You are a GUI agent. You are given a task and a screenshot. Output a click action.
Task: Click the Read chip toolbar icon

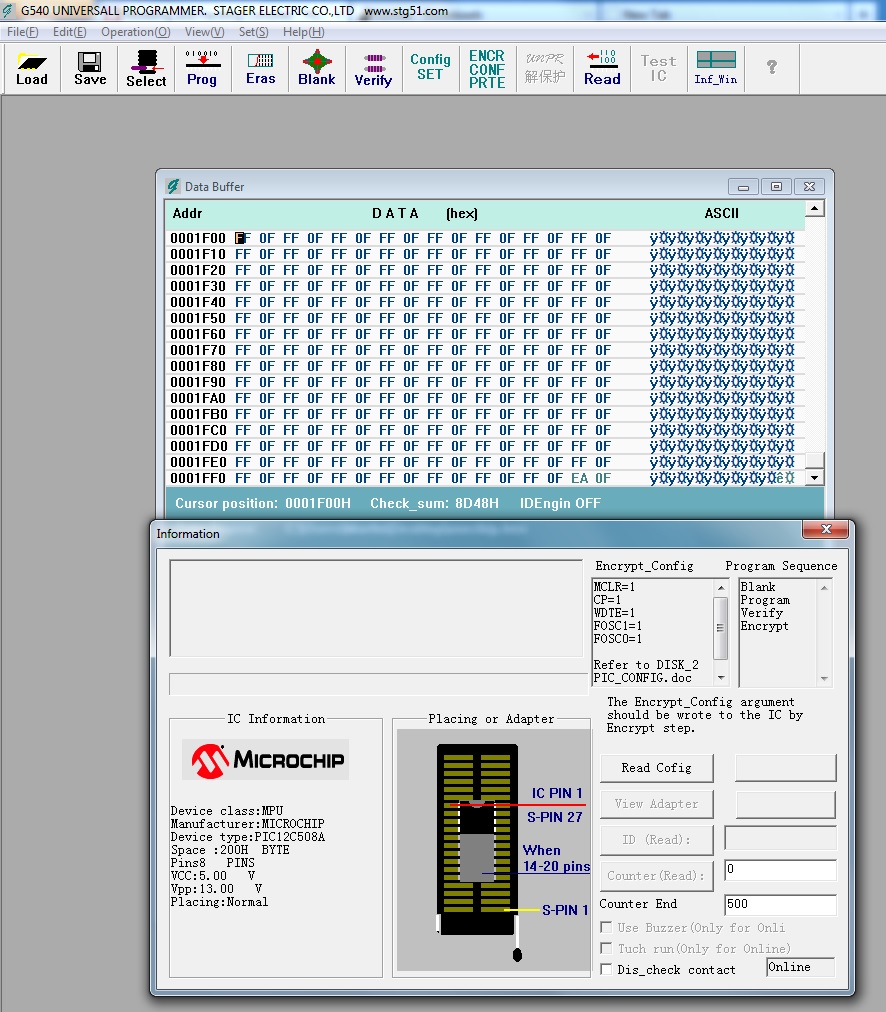(602, 68)
